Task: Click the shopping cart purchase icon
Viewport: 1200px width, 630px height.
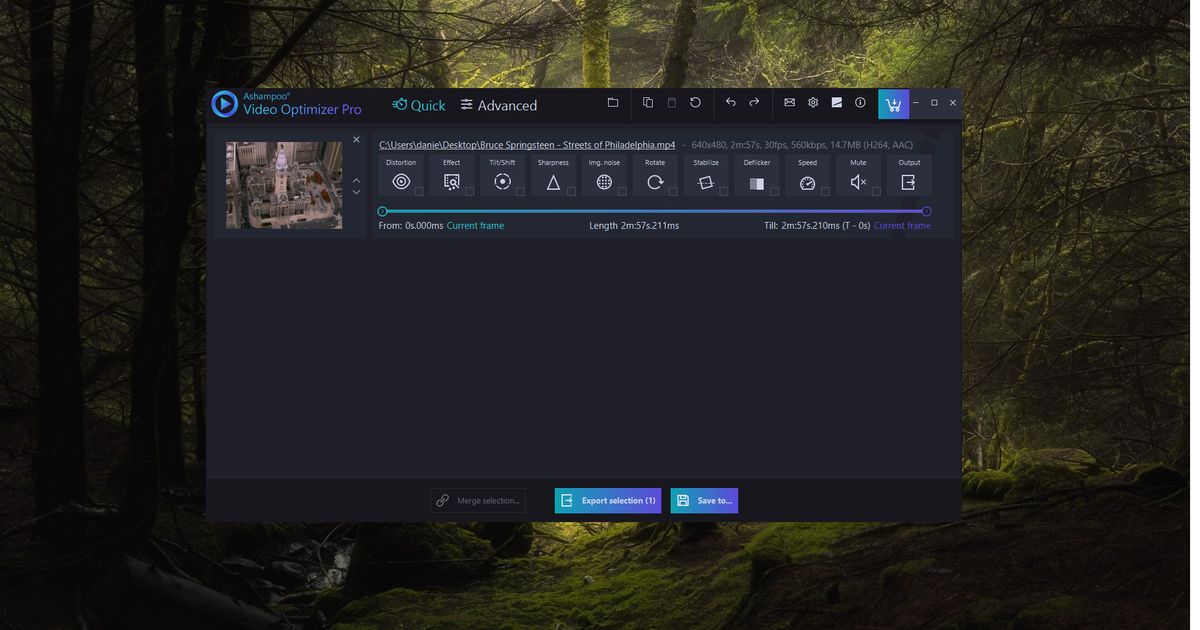Action: point(893,102)
